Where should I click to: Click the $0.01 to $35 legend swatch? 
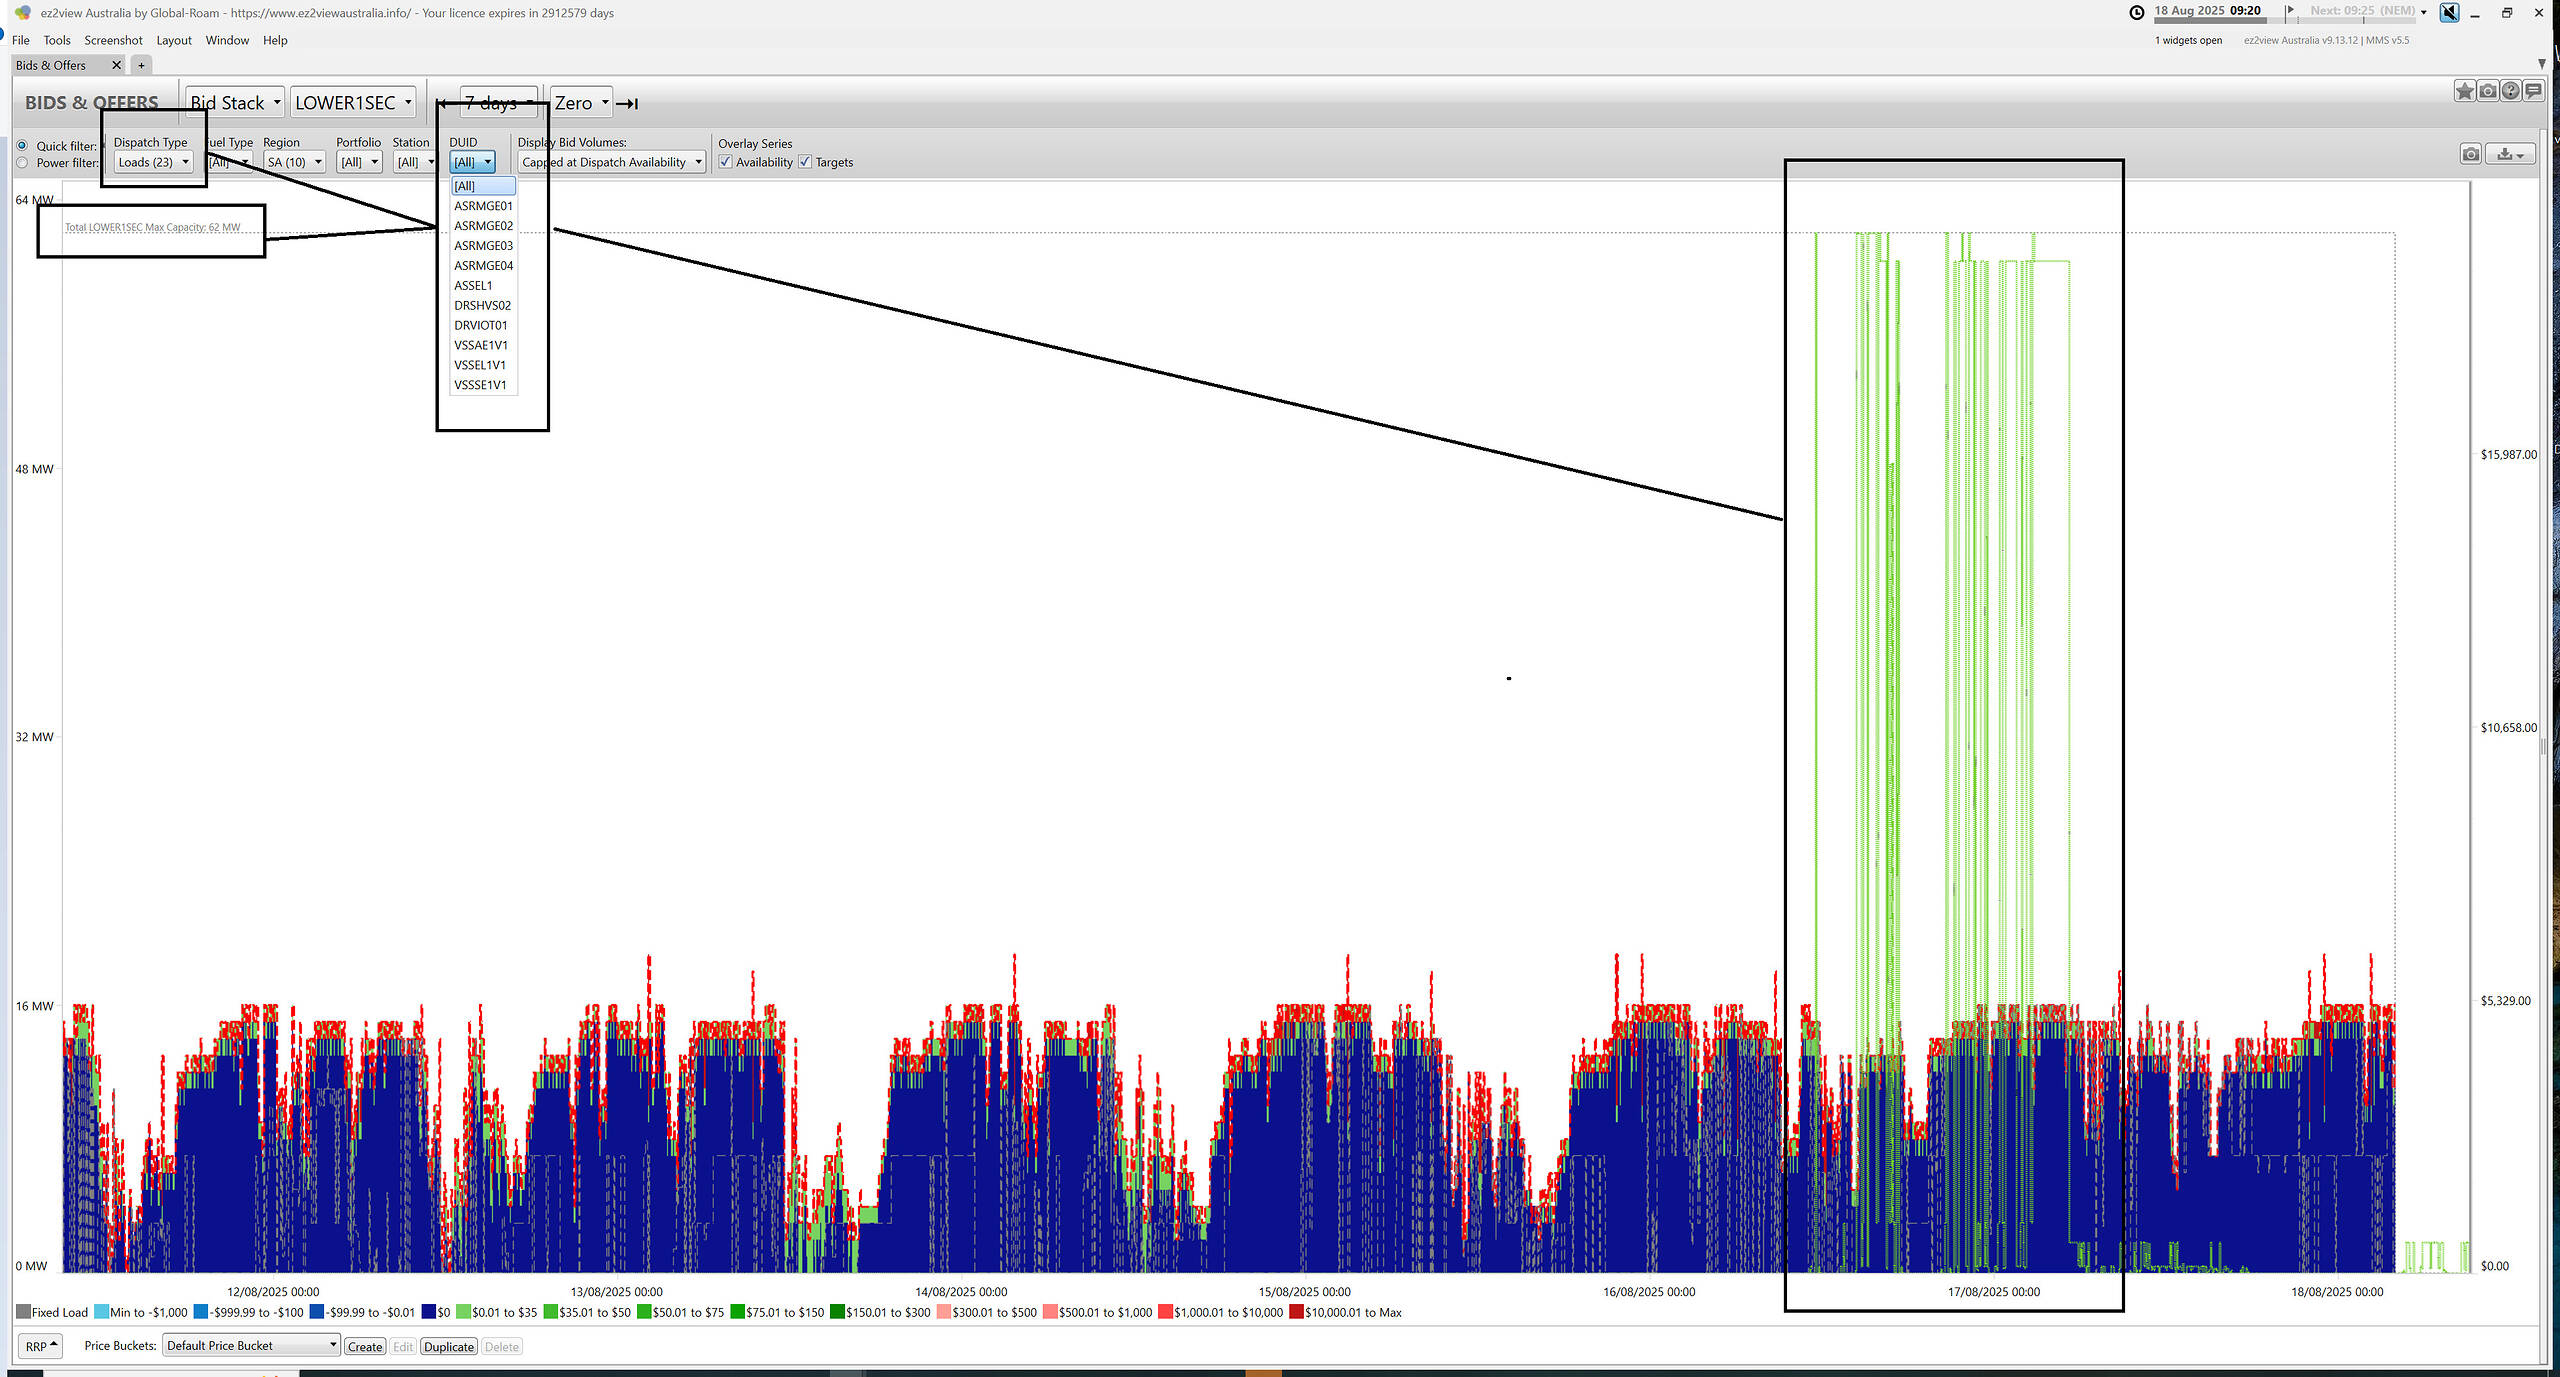pyautogui.click(x=463, y=1312)
